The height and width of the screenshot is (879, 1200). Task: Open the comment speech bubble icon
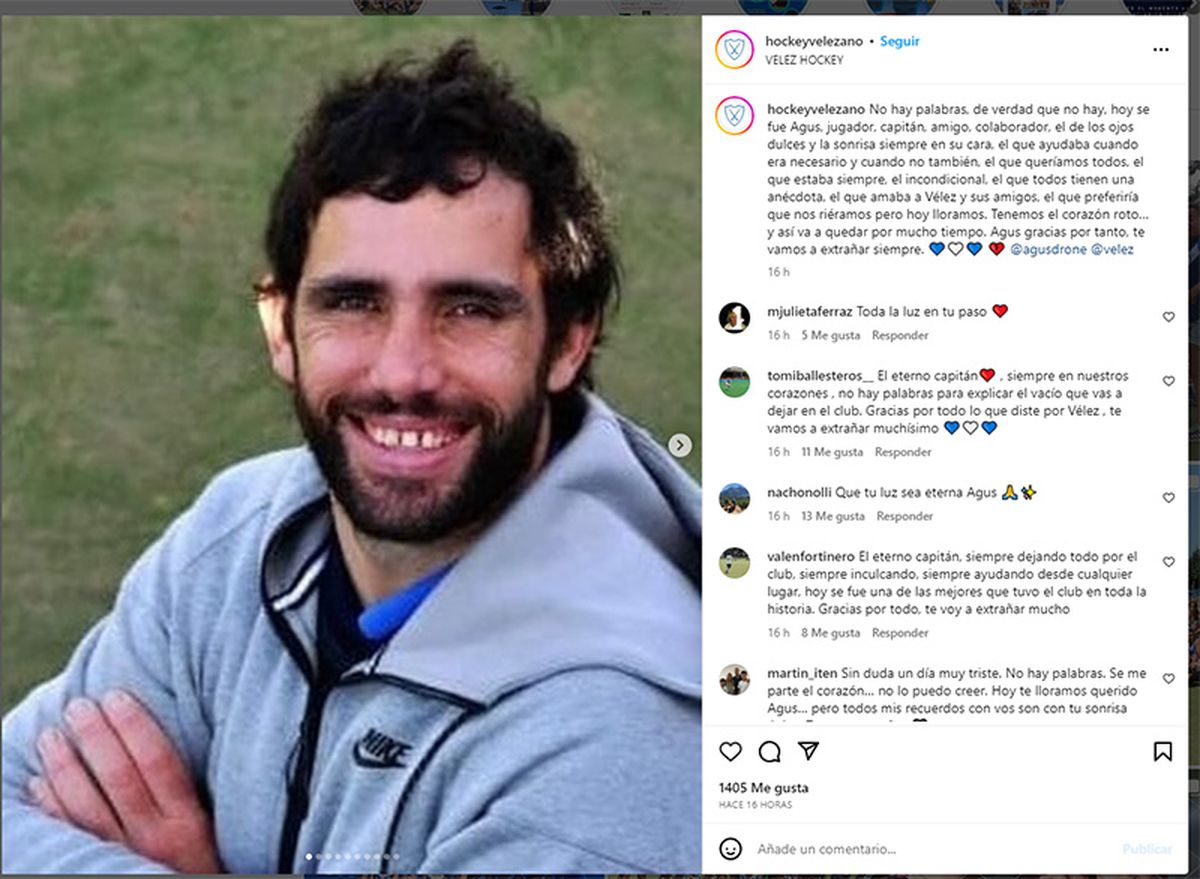point(770,751)
